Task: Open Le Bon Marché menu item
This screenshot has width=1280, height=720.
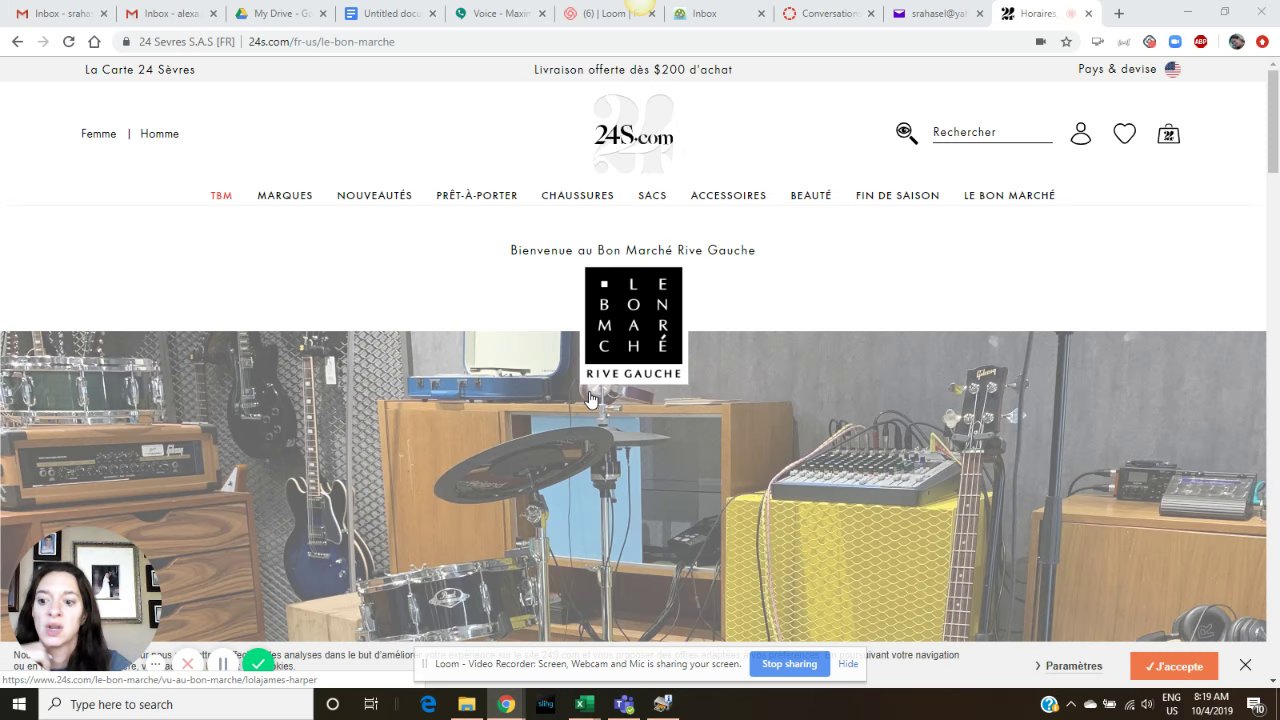Action: tap(1009, 196)
